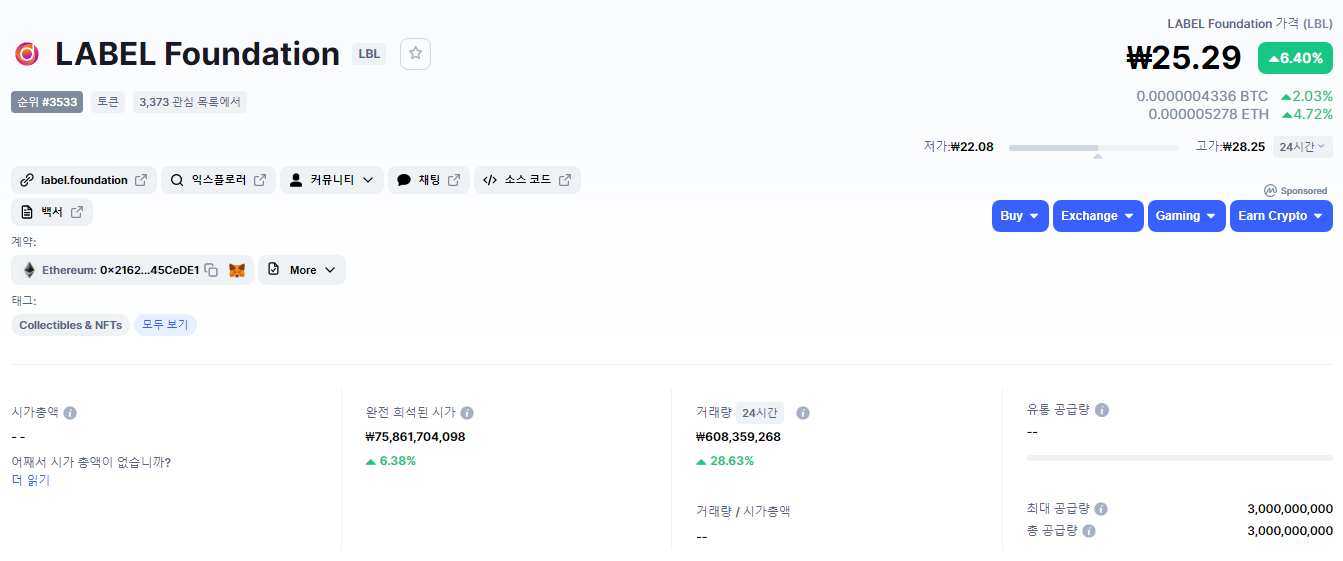The image size is (1343, 561).
Task: Open the 백서 whitepaper link
Action: coord(52,212)
